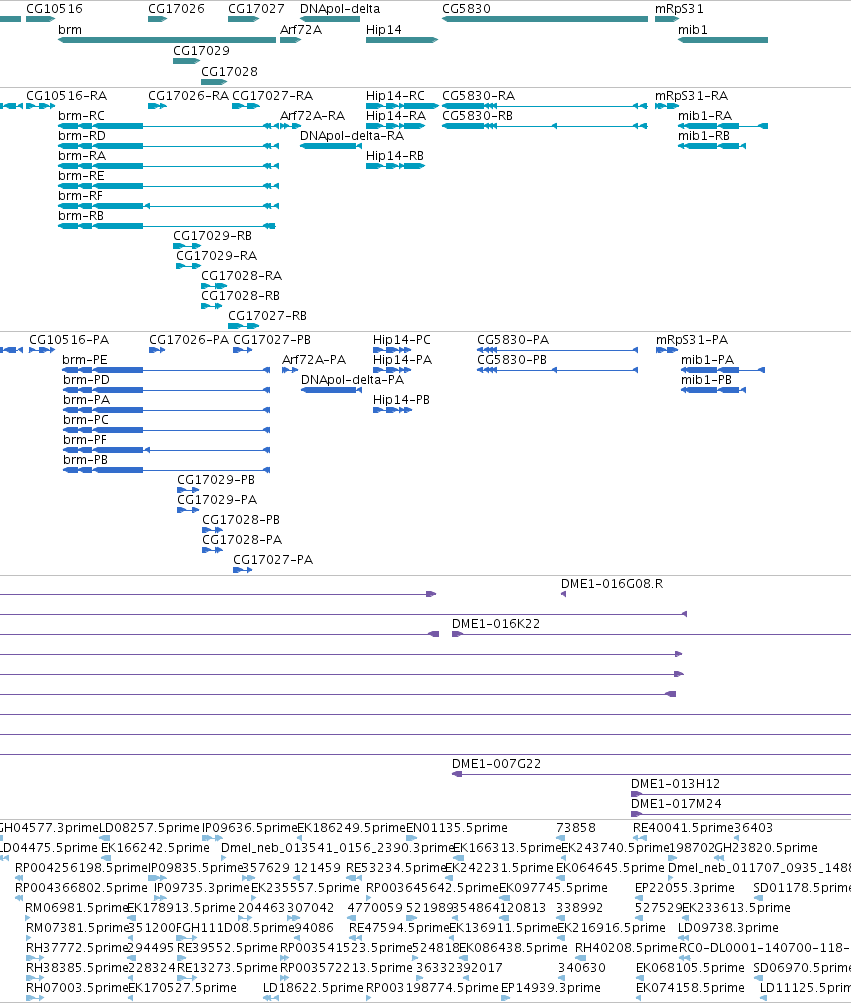Viewport: 851px width, 1003px height.
Task: Select the CG10516 gene label
Action: (x=54, y=9)
